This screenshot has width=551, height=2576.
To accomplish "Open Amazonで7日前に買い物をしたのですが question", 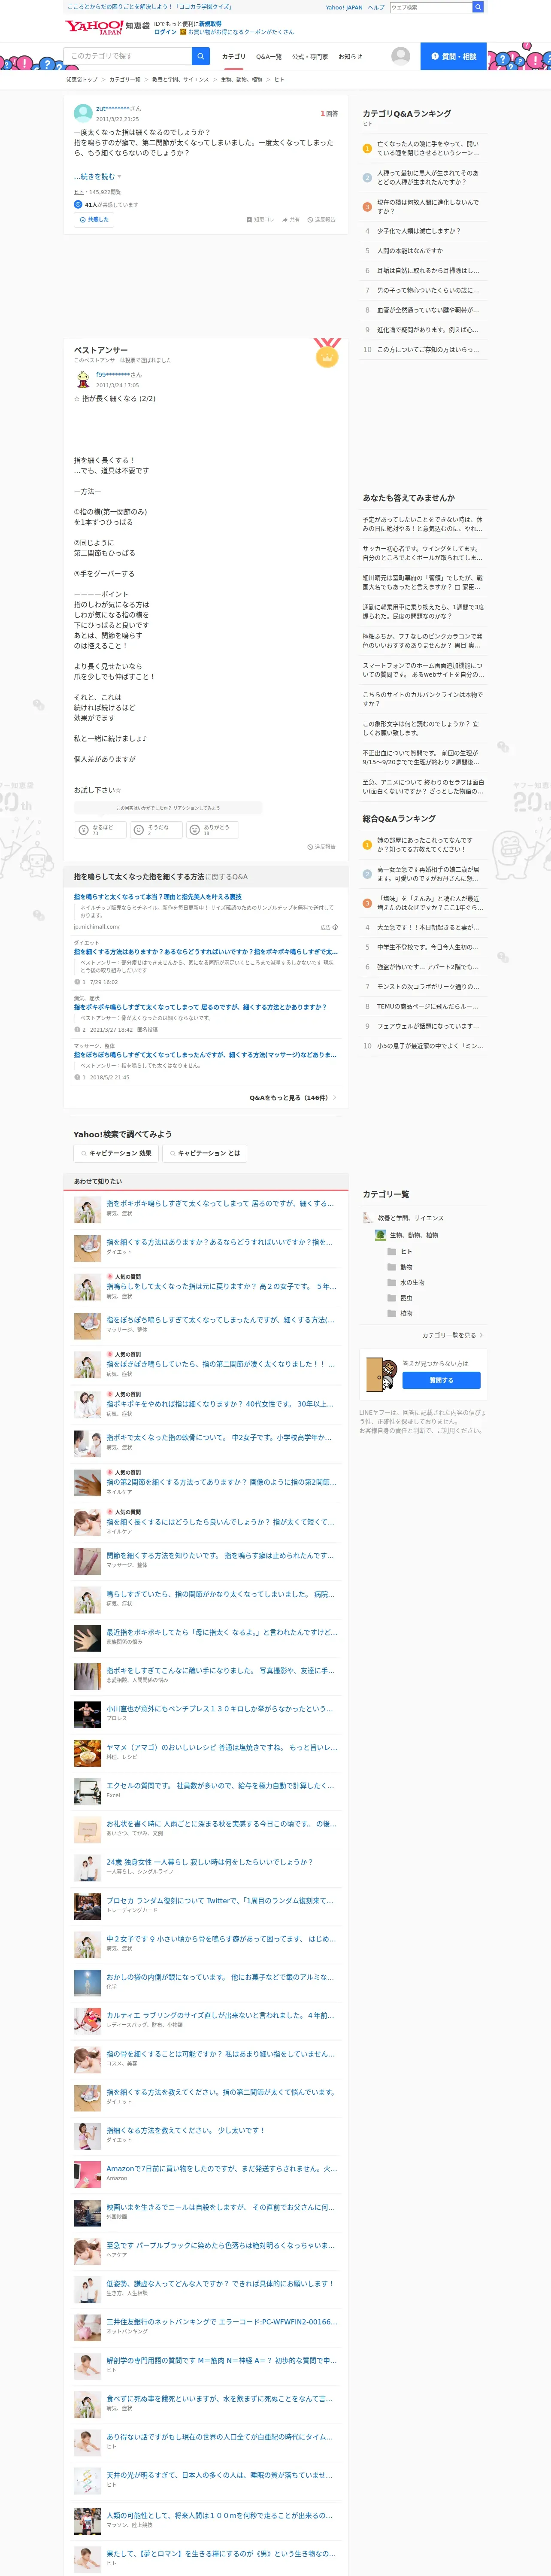I will (x=221, y=2168).
